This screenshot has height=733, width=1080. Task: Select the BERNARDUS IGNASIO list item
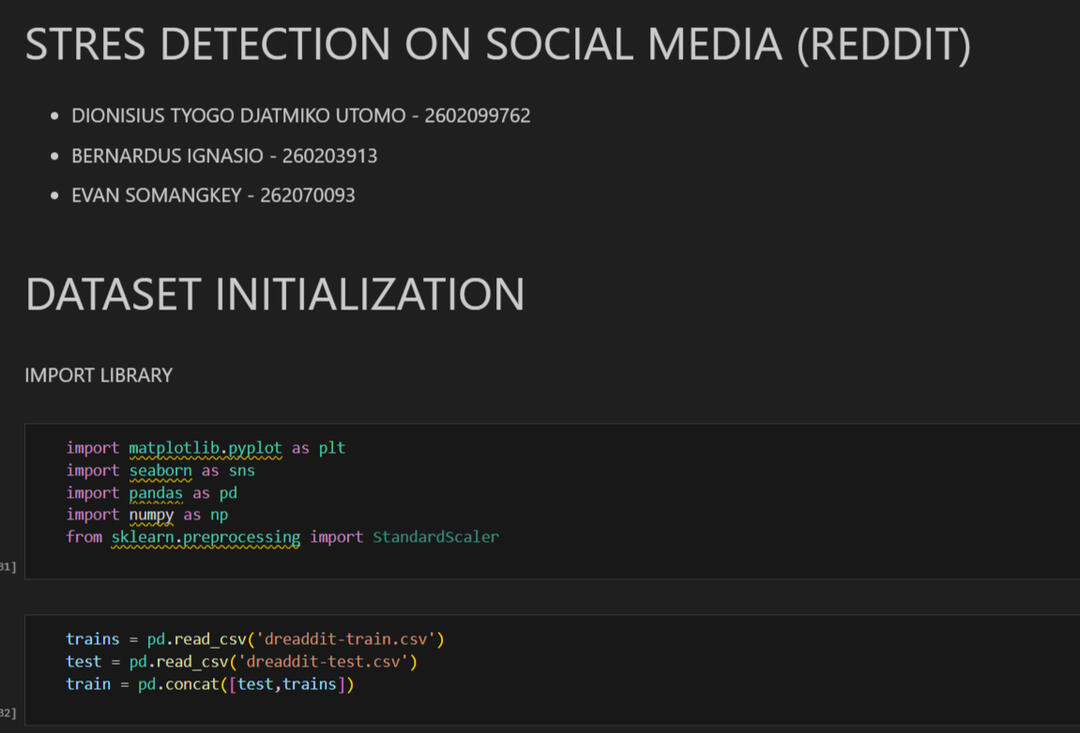(225, 156)
